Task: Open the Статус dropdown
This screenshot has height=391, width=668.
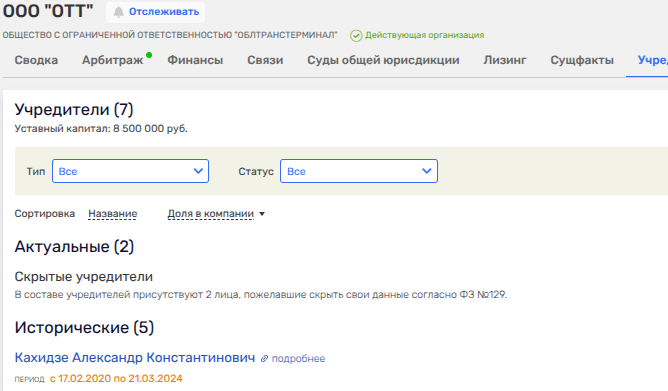Action: click(x=359, y=171)
